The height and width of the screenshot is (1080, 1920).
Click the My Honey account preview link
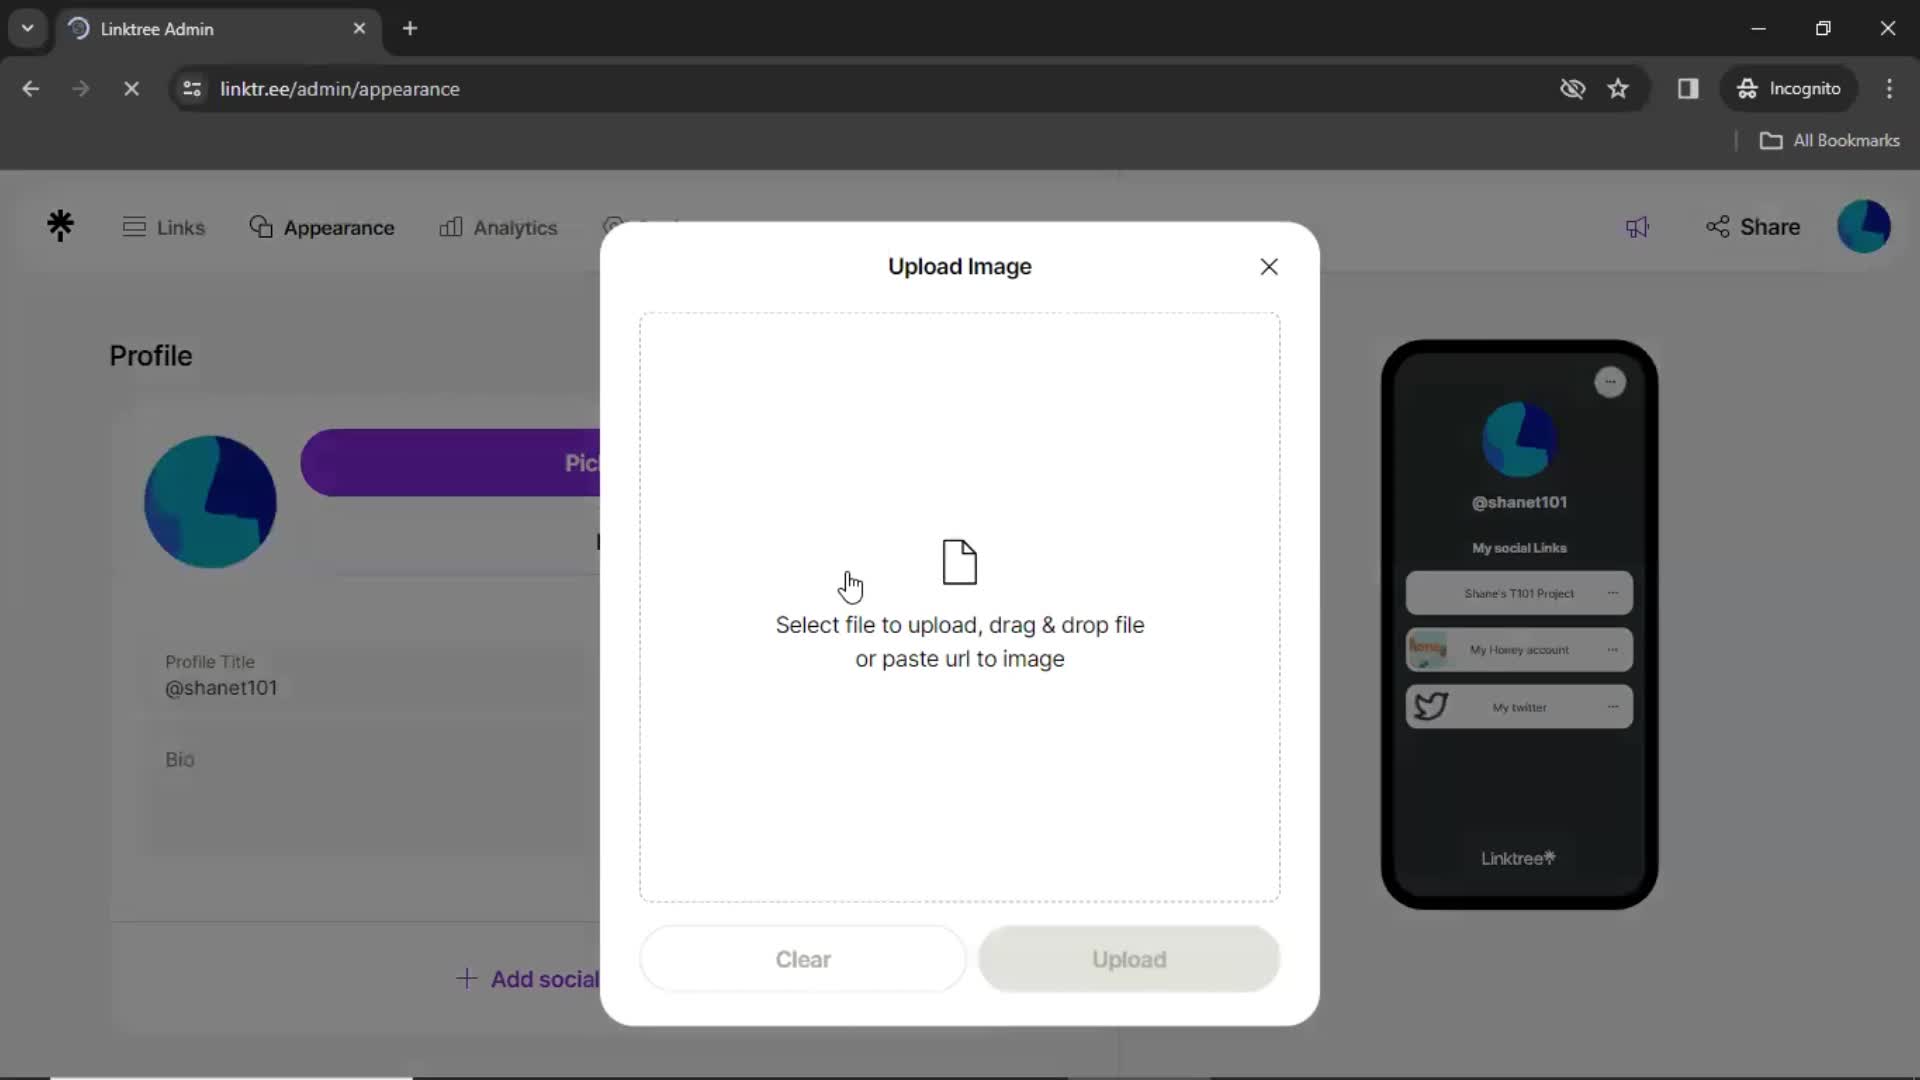(x=1519, y=650)
